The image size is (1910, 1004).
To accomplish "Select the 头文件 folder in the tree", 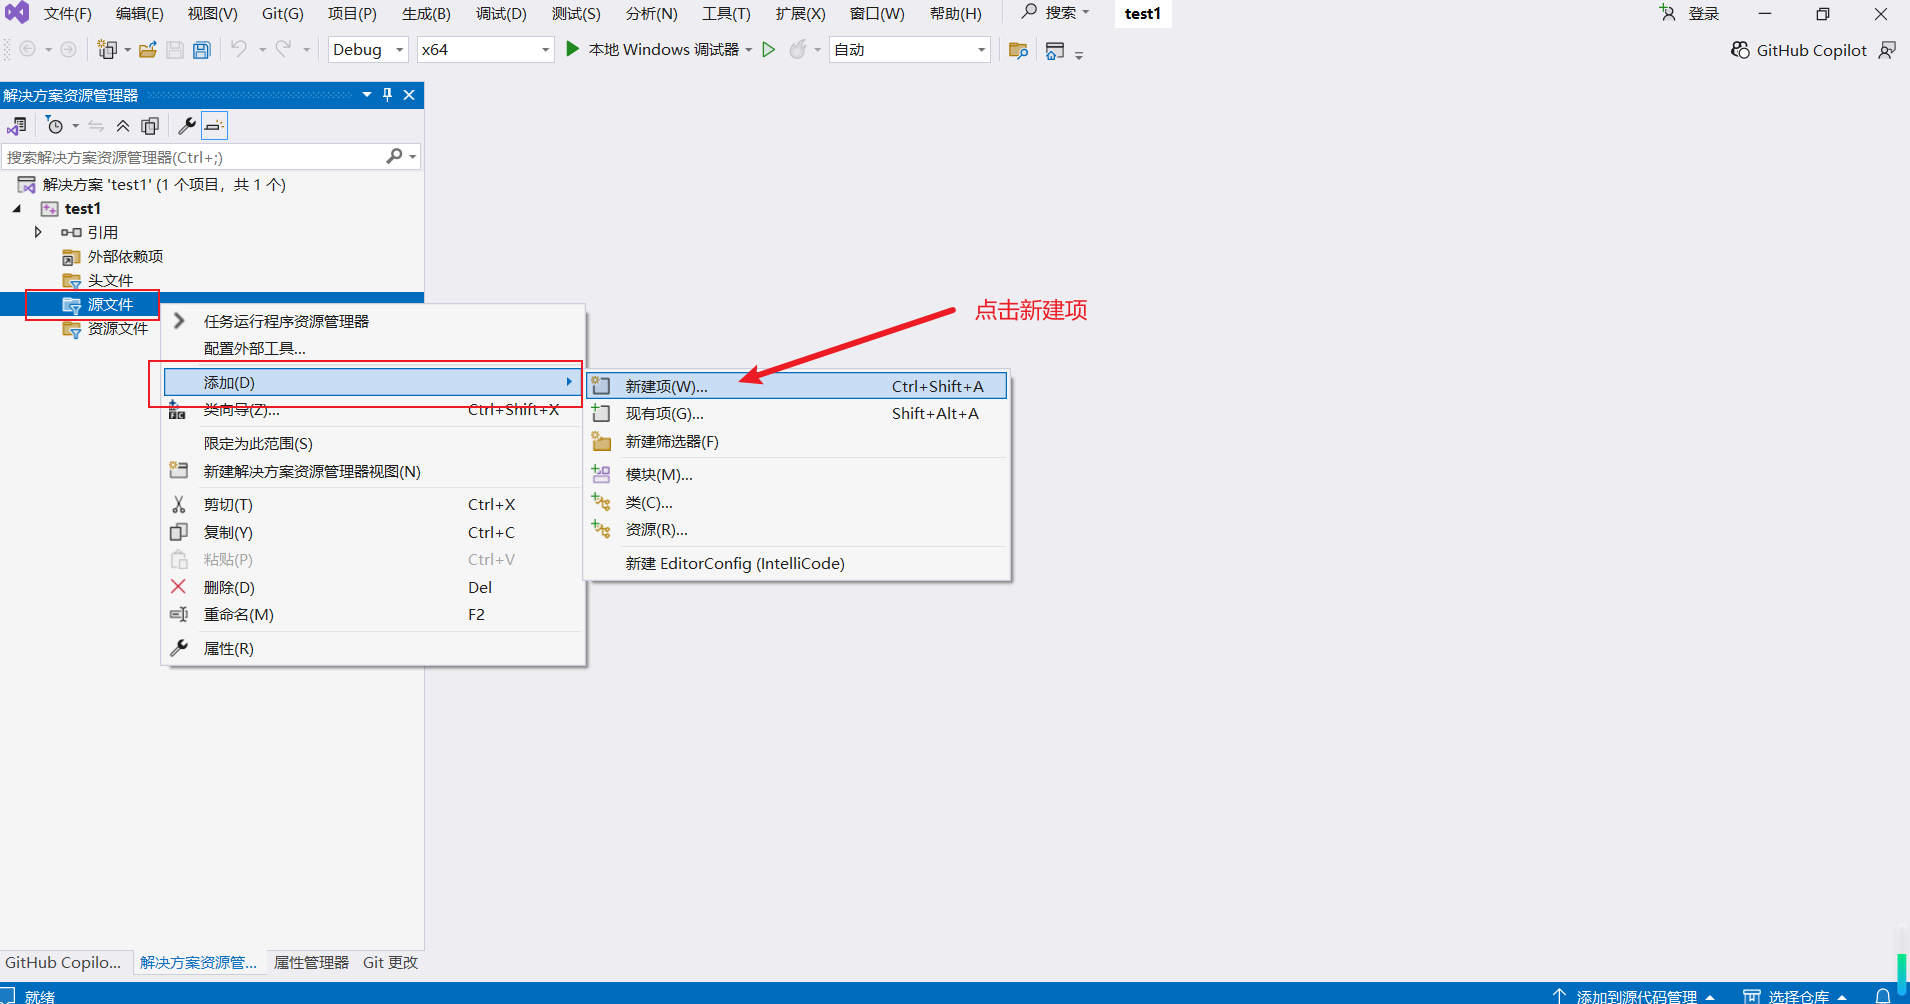I will pyautogui.click(x=110, y=280).
